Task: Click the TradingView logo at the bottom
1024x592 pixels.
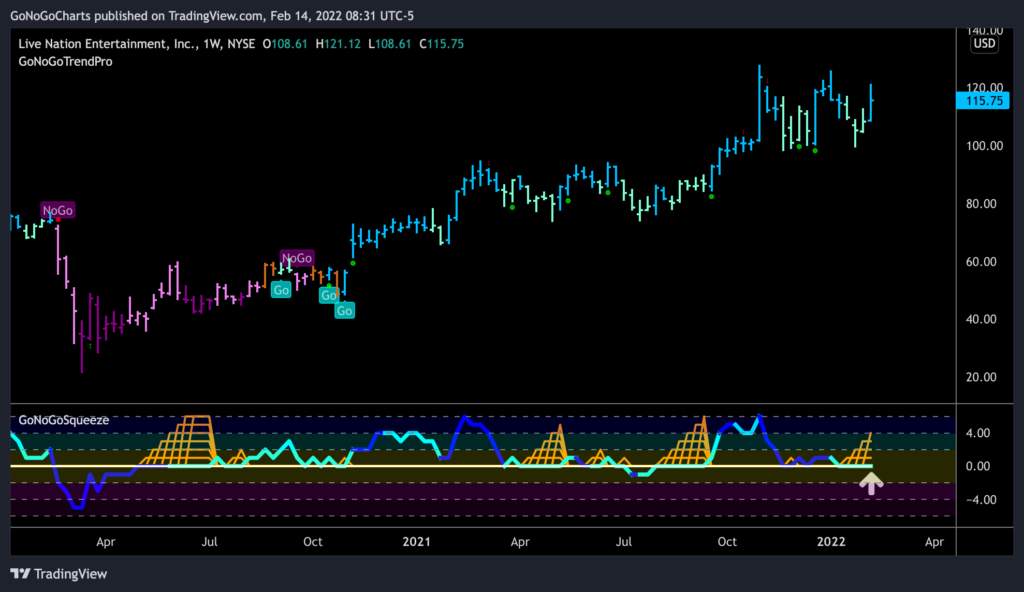Action: coord(59,574)
